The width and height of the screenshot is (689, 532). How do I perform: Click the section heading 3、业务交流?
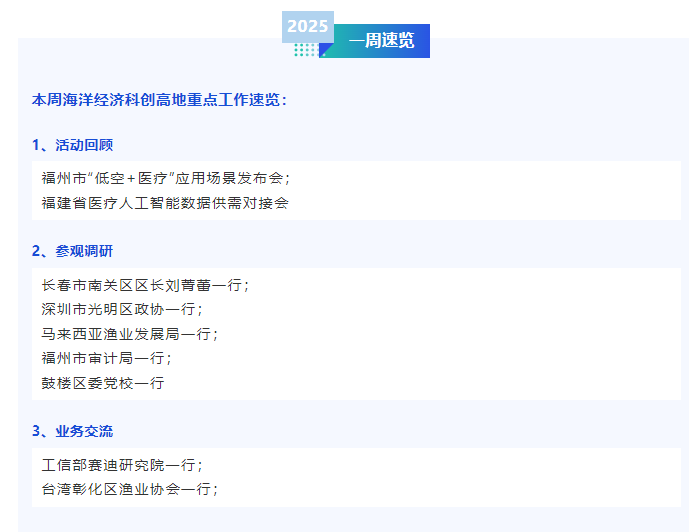coord(73,431)
